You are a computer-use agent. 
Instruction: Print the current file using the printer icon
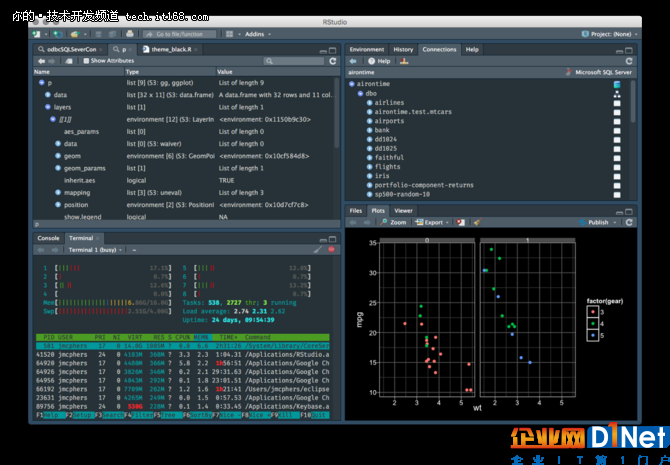pyautogui.click(x=130, y=34)
